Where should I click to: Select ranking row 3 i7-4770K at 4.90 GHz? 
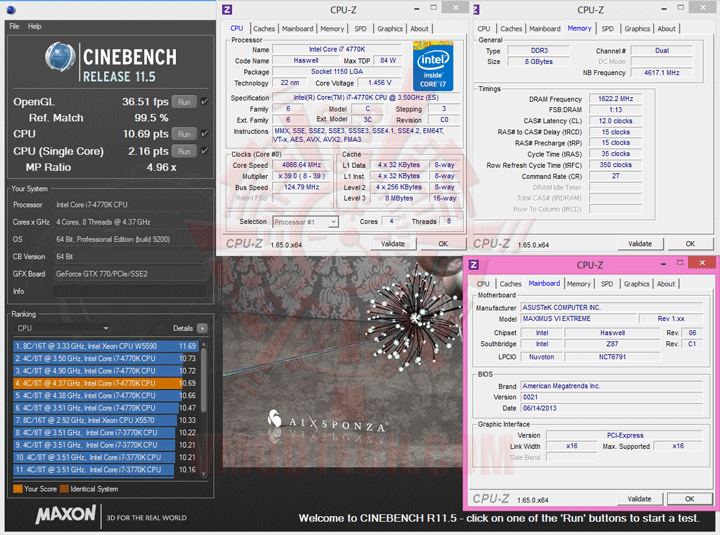point(106,371)
